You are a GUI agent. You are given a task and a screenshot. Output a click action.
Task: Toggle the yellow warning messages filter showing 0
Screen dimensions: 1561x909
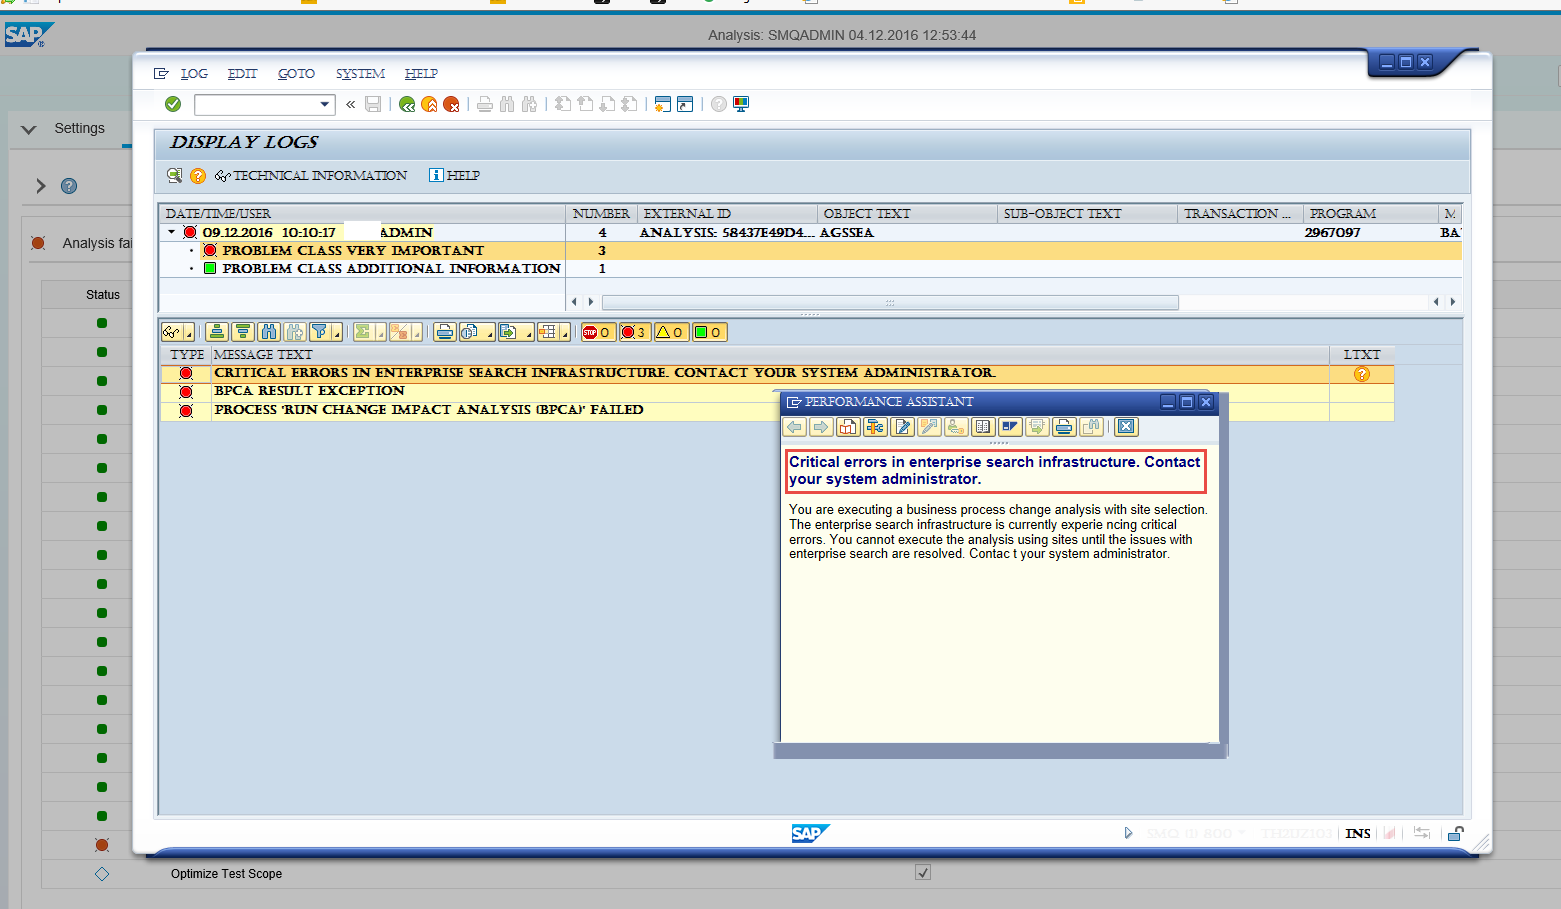point(671,332)
